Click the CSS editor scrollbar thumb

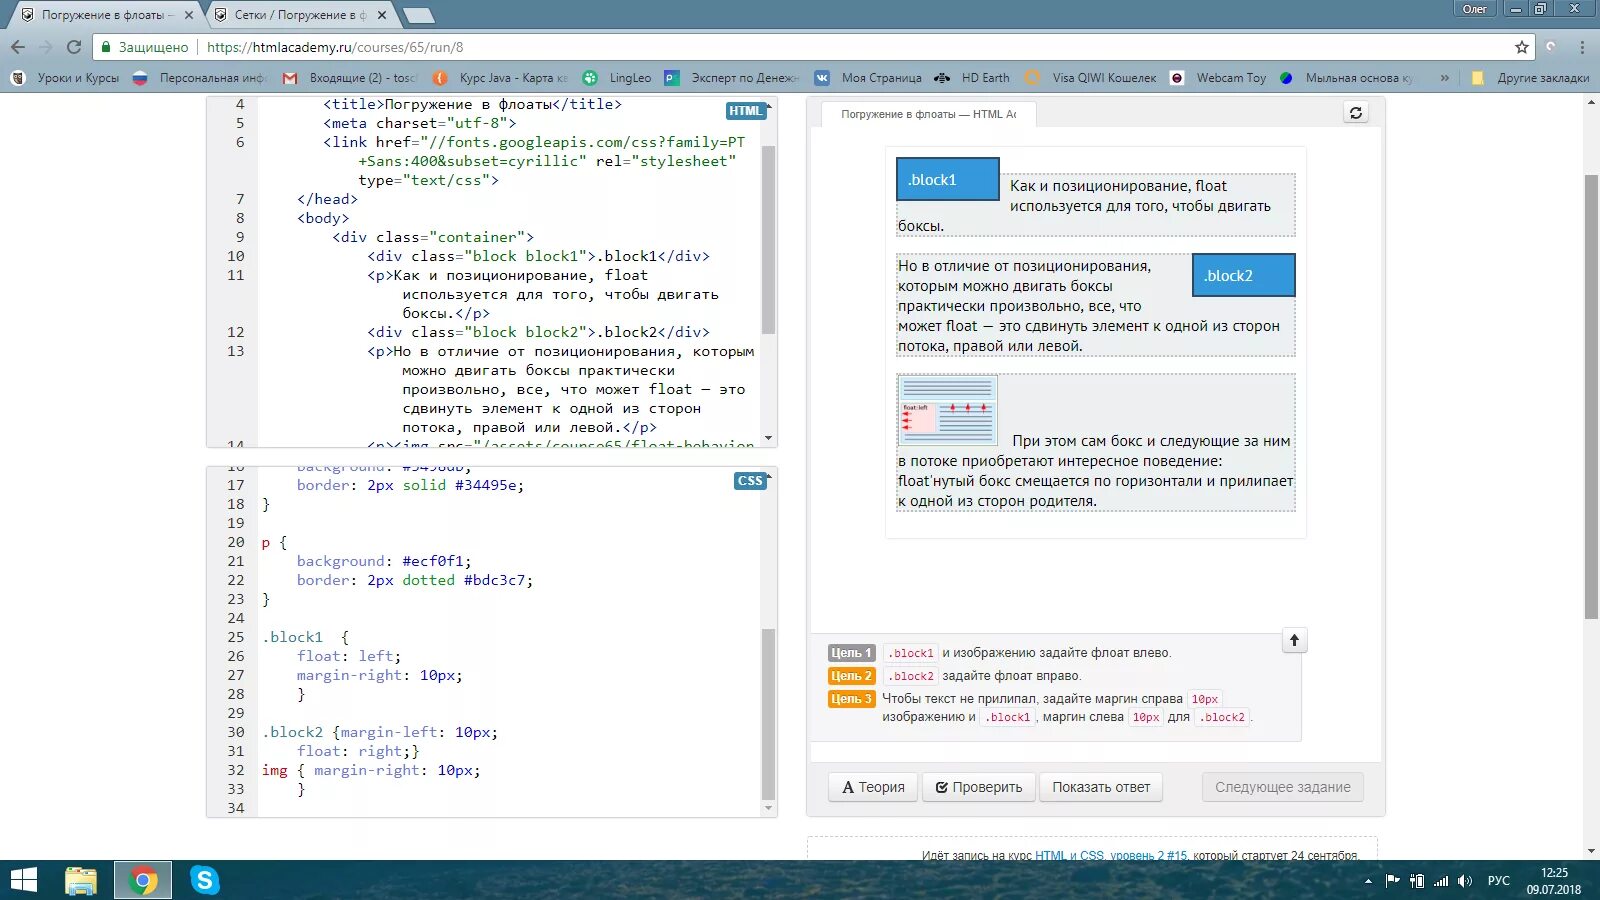pyautogui.click(x=768, y=714)
